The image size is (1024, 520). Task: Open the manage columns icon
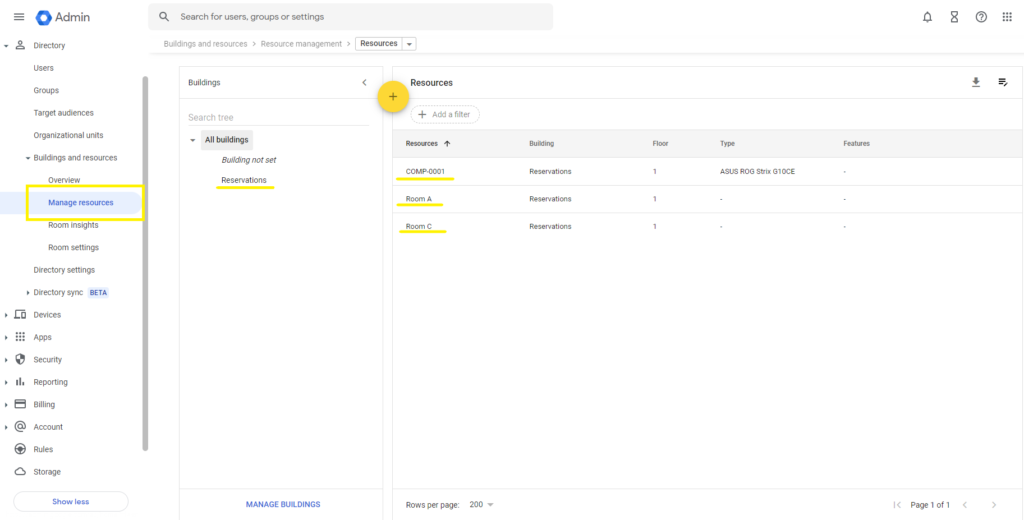tap(1002, 82)
